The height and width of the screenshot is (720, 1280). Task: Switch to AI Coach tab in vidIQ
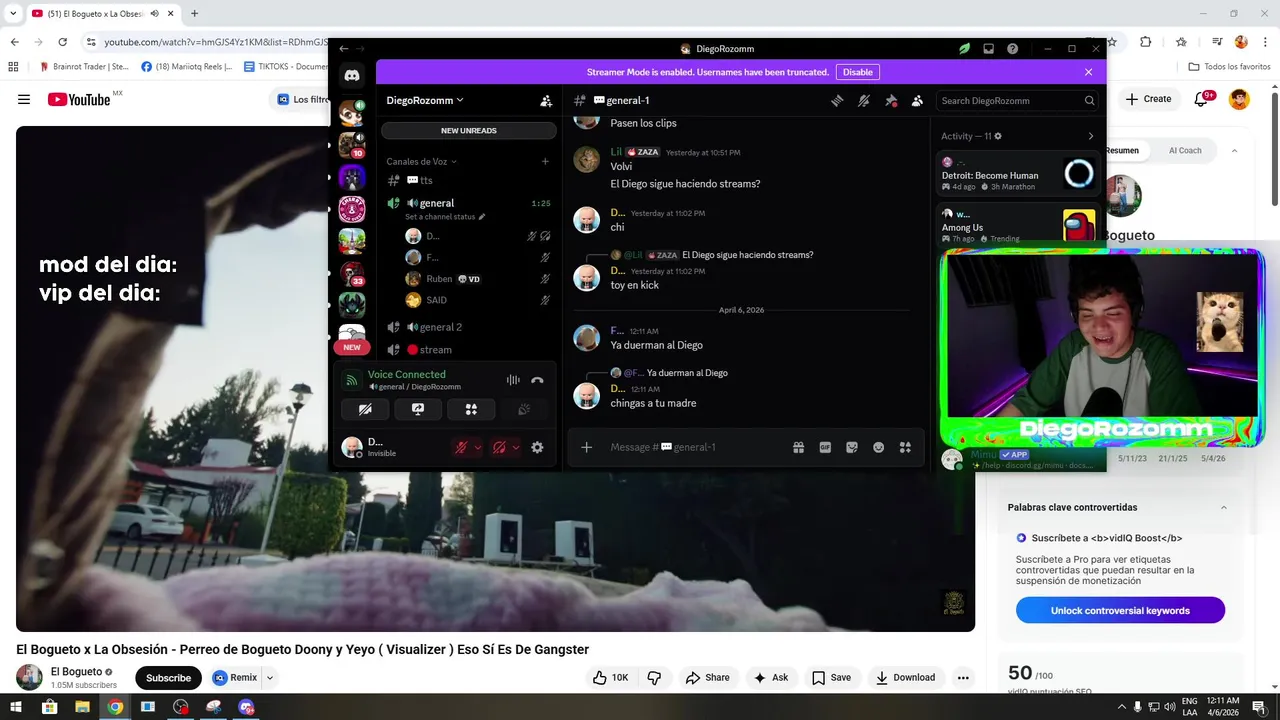tap(1185, 150)
